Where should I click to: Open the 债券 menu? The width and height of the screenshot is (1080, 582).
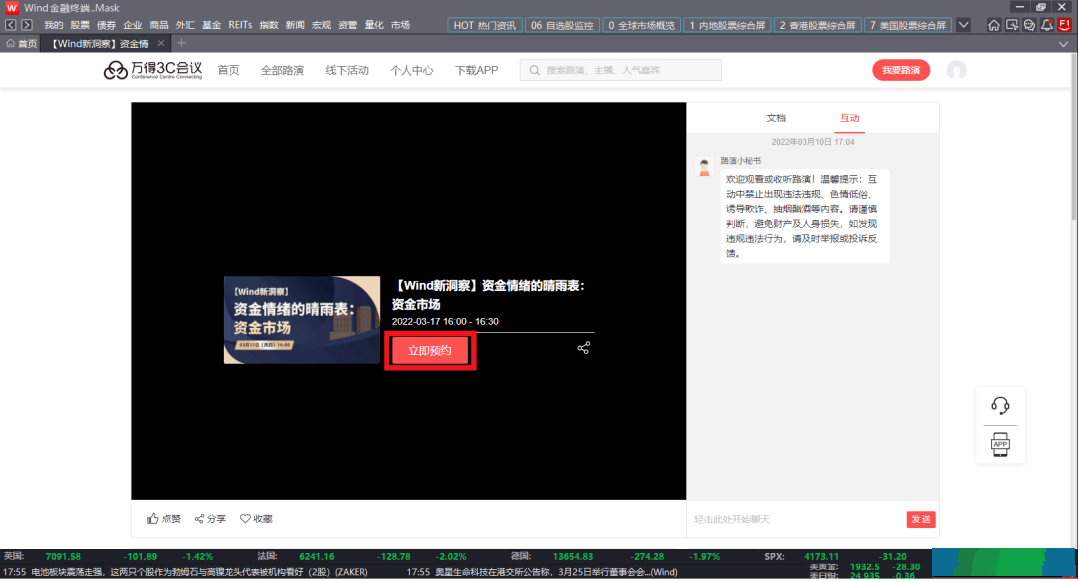pyautogui.click(x=106, y=25)
